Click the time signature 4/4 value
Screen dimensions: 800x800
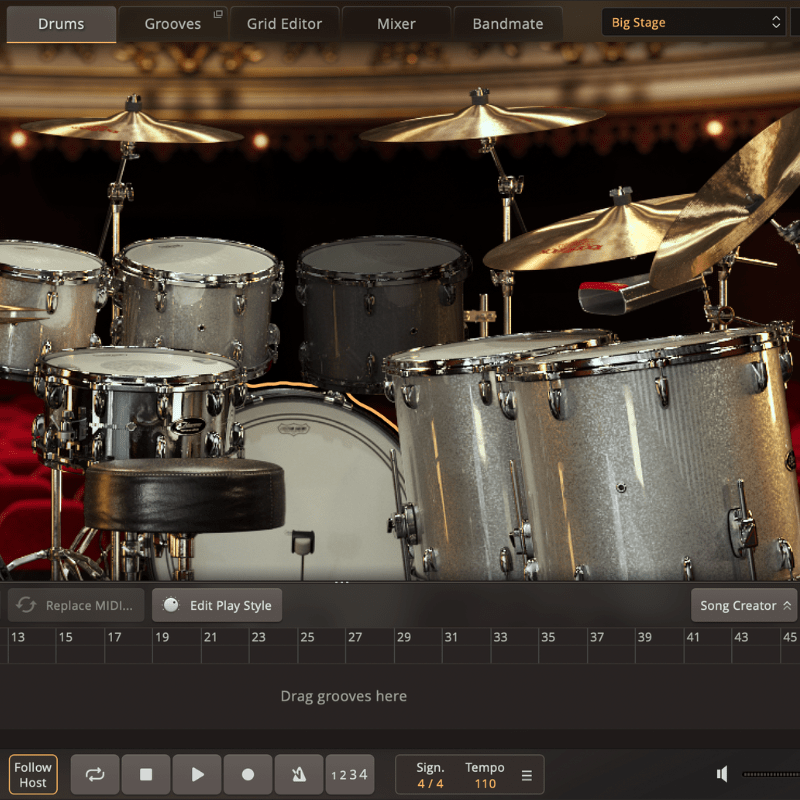[430, 783]
